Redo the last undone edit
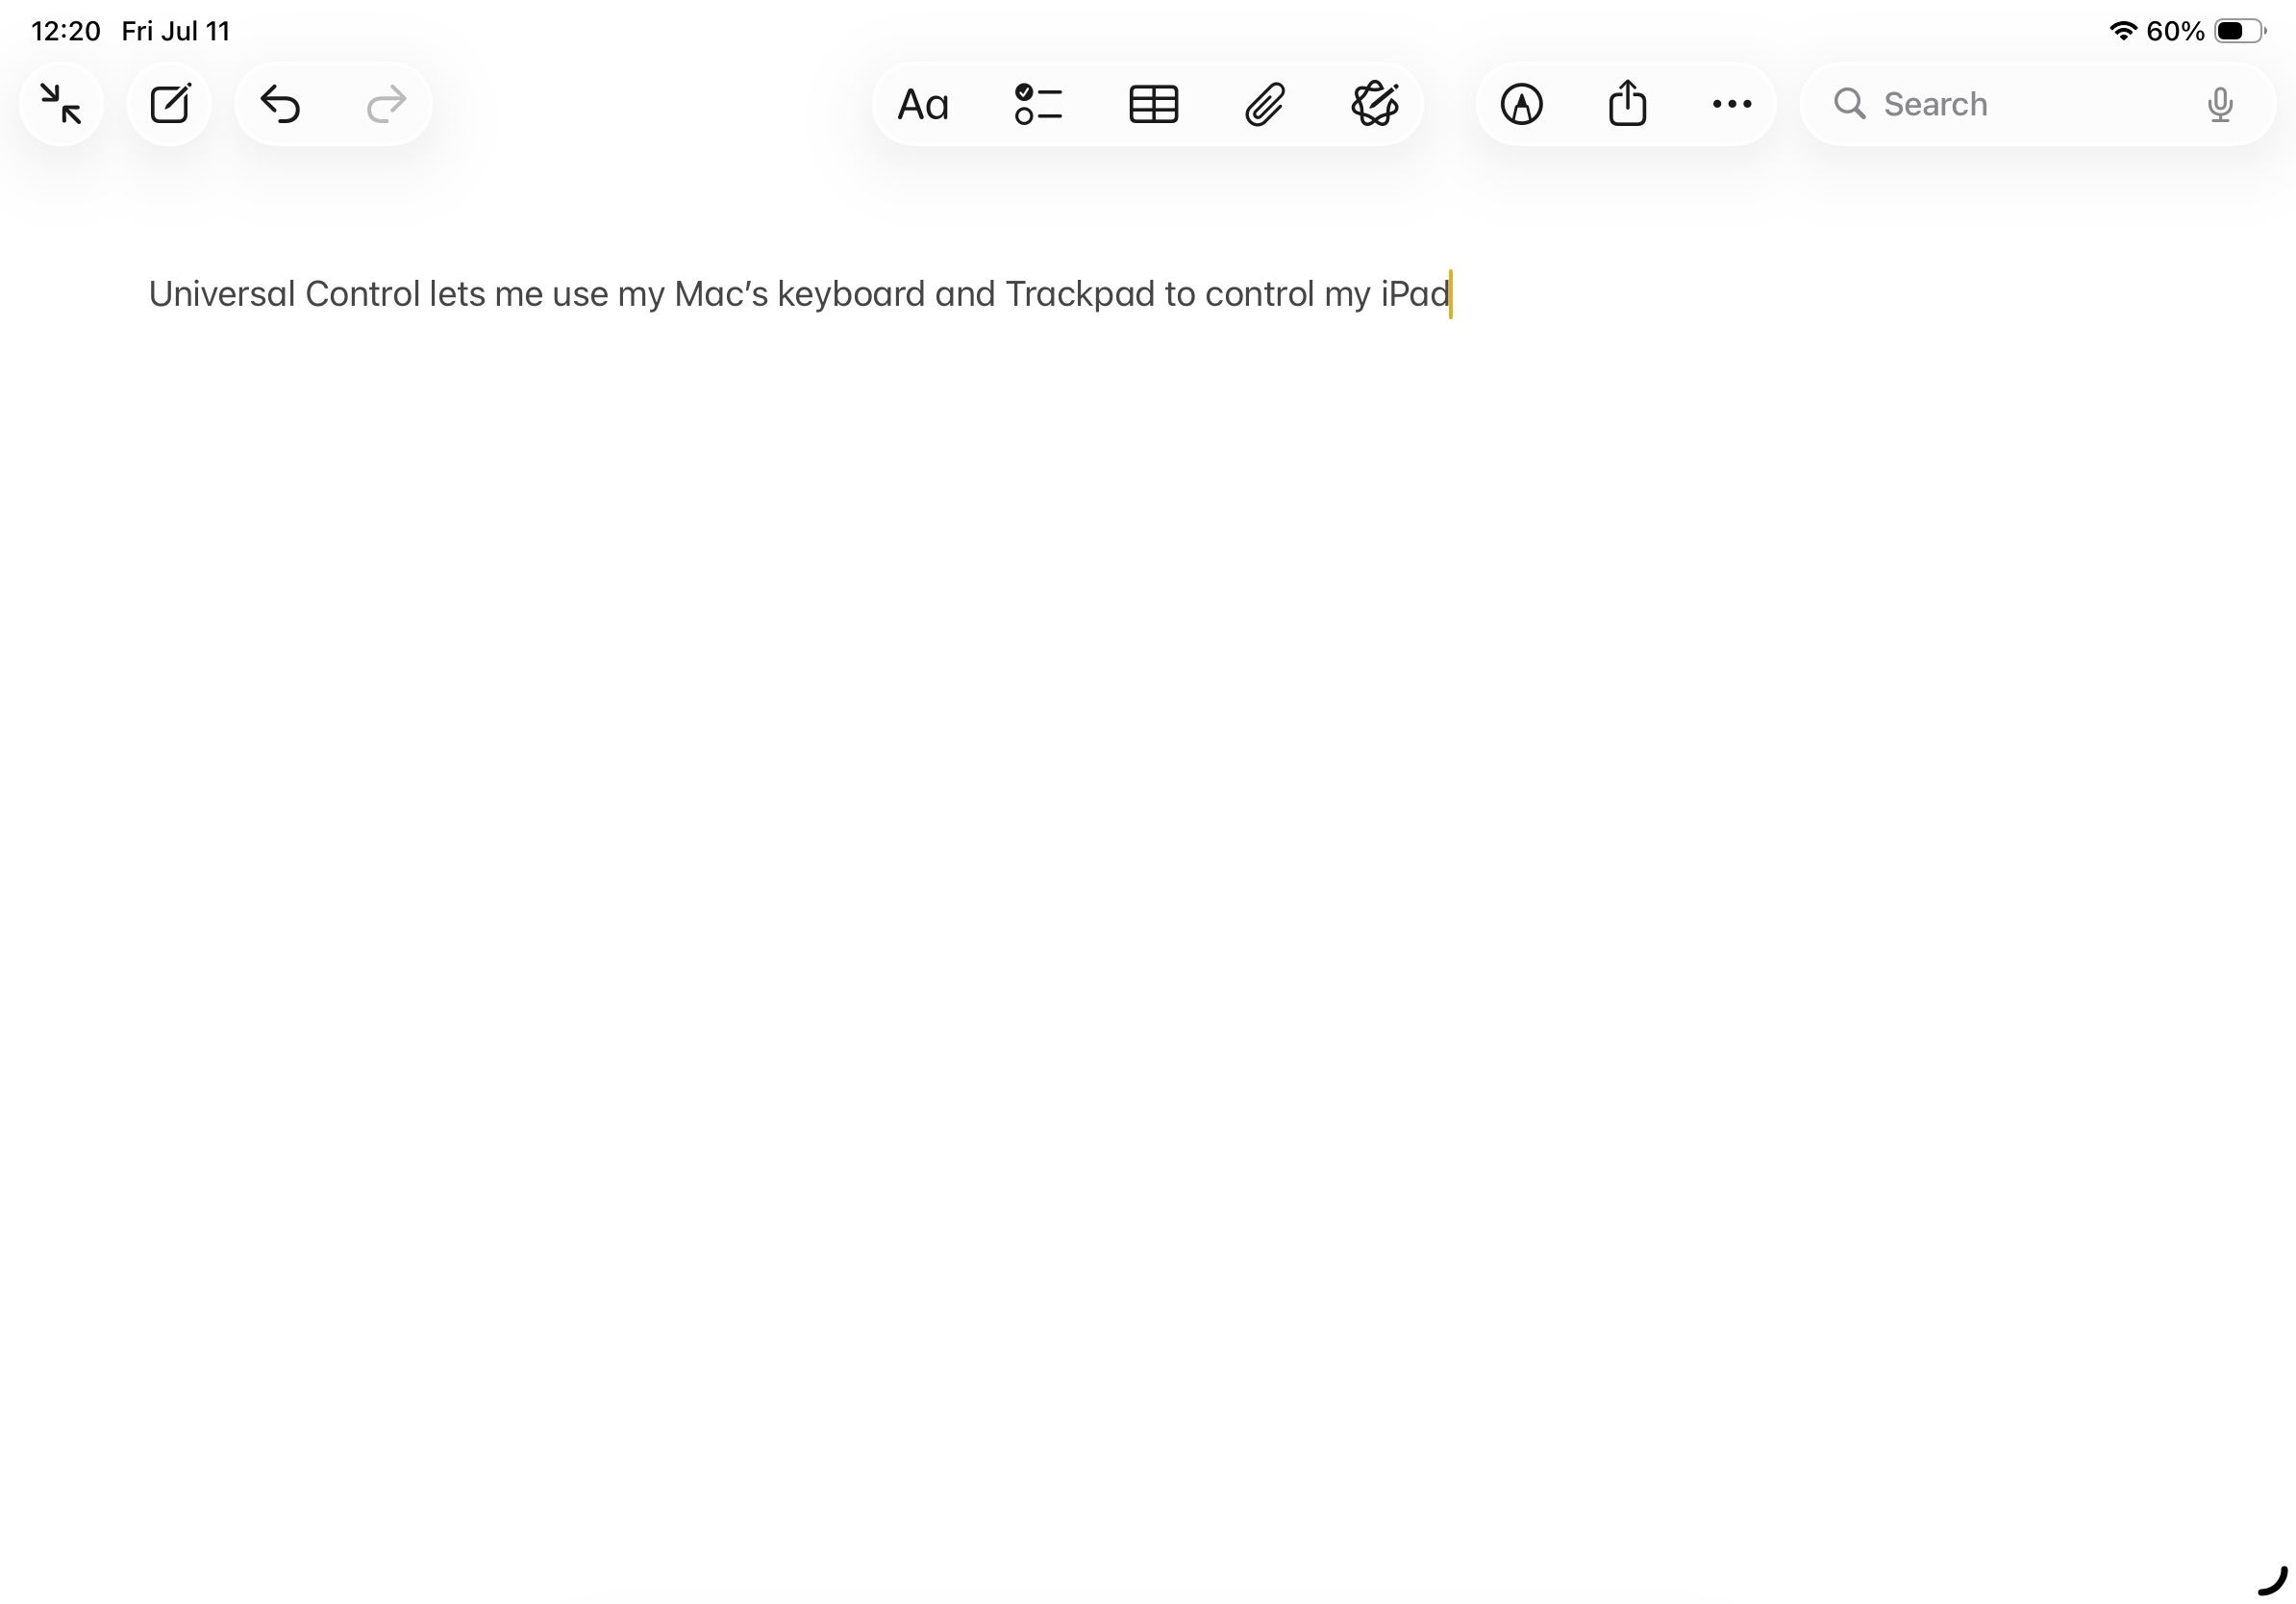This screenshot has height=1604, width=2296. [386, 104]
